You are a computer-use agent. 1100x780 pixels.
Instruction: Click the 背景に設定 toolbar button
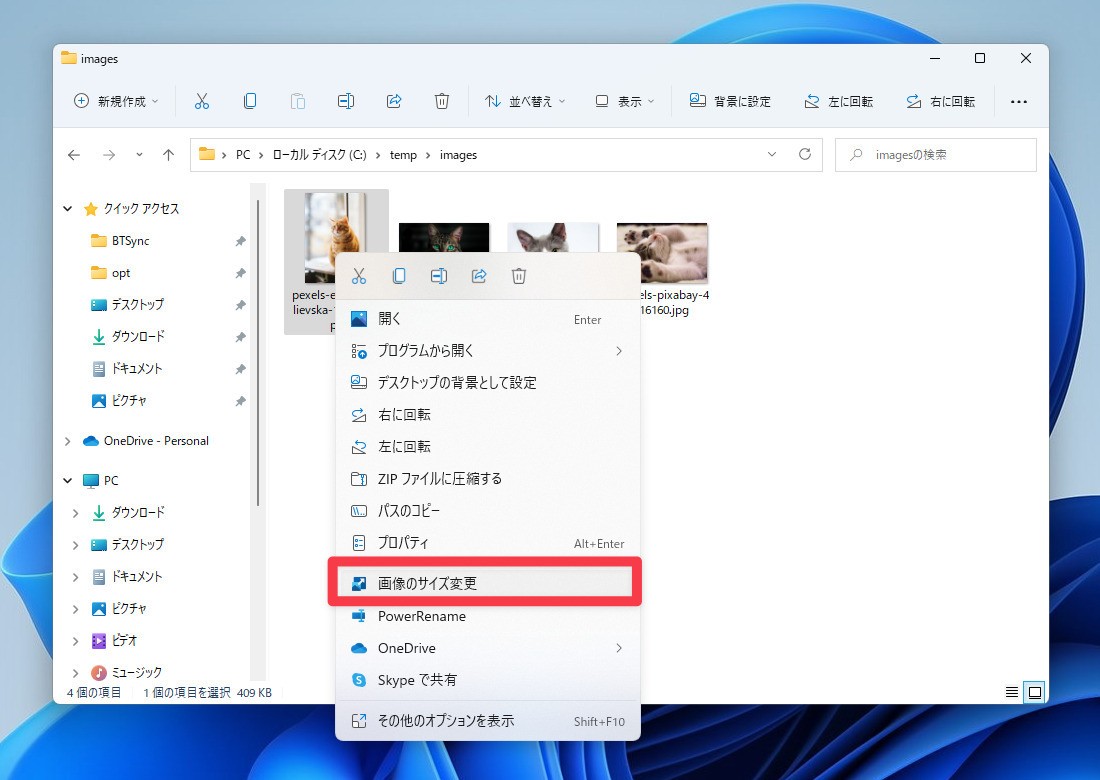731,101
